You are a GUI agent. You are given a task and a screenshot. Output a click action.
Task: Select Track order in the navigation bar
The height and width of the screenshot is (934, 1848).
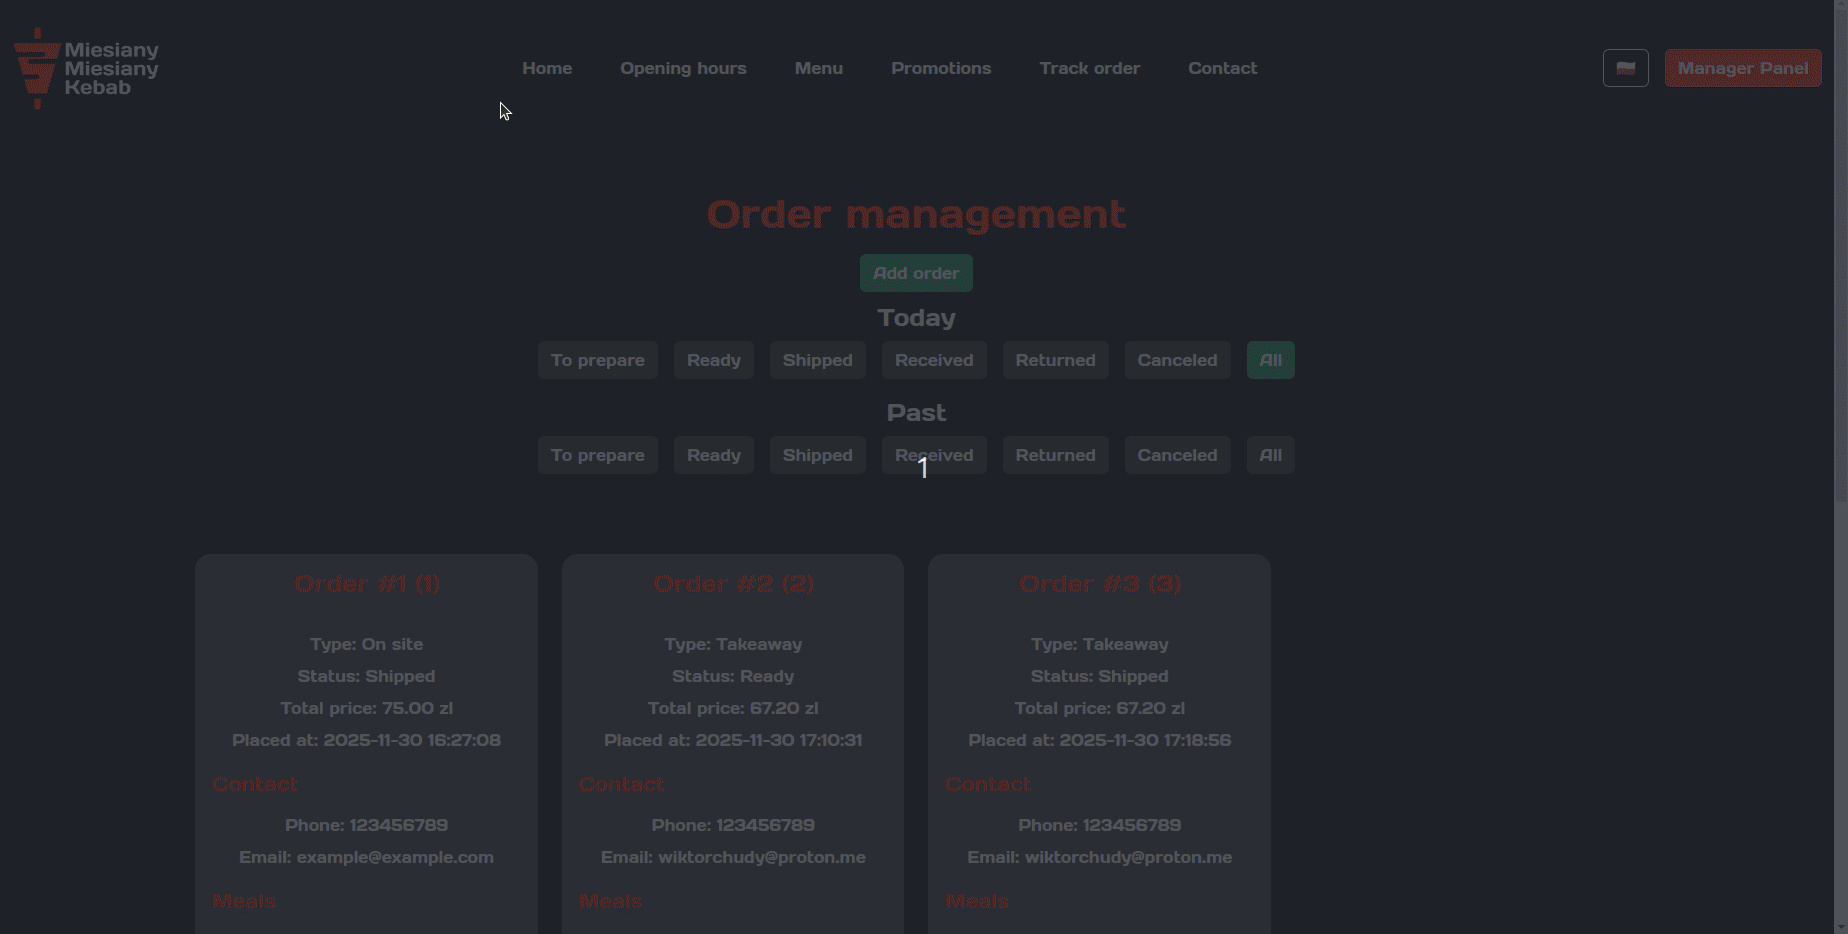tap(1089, 68)
